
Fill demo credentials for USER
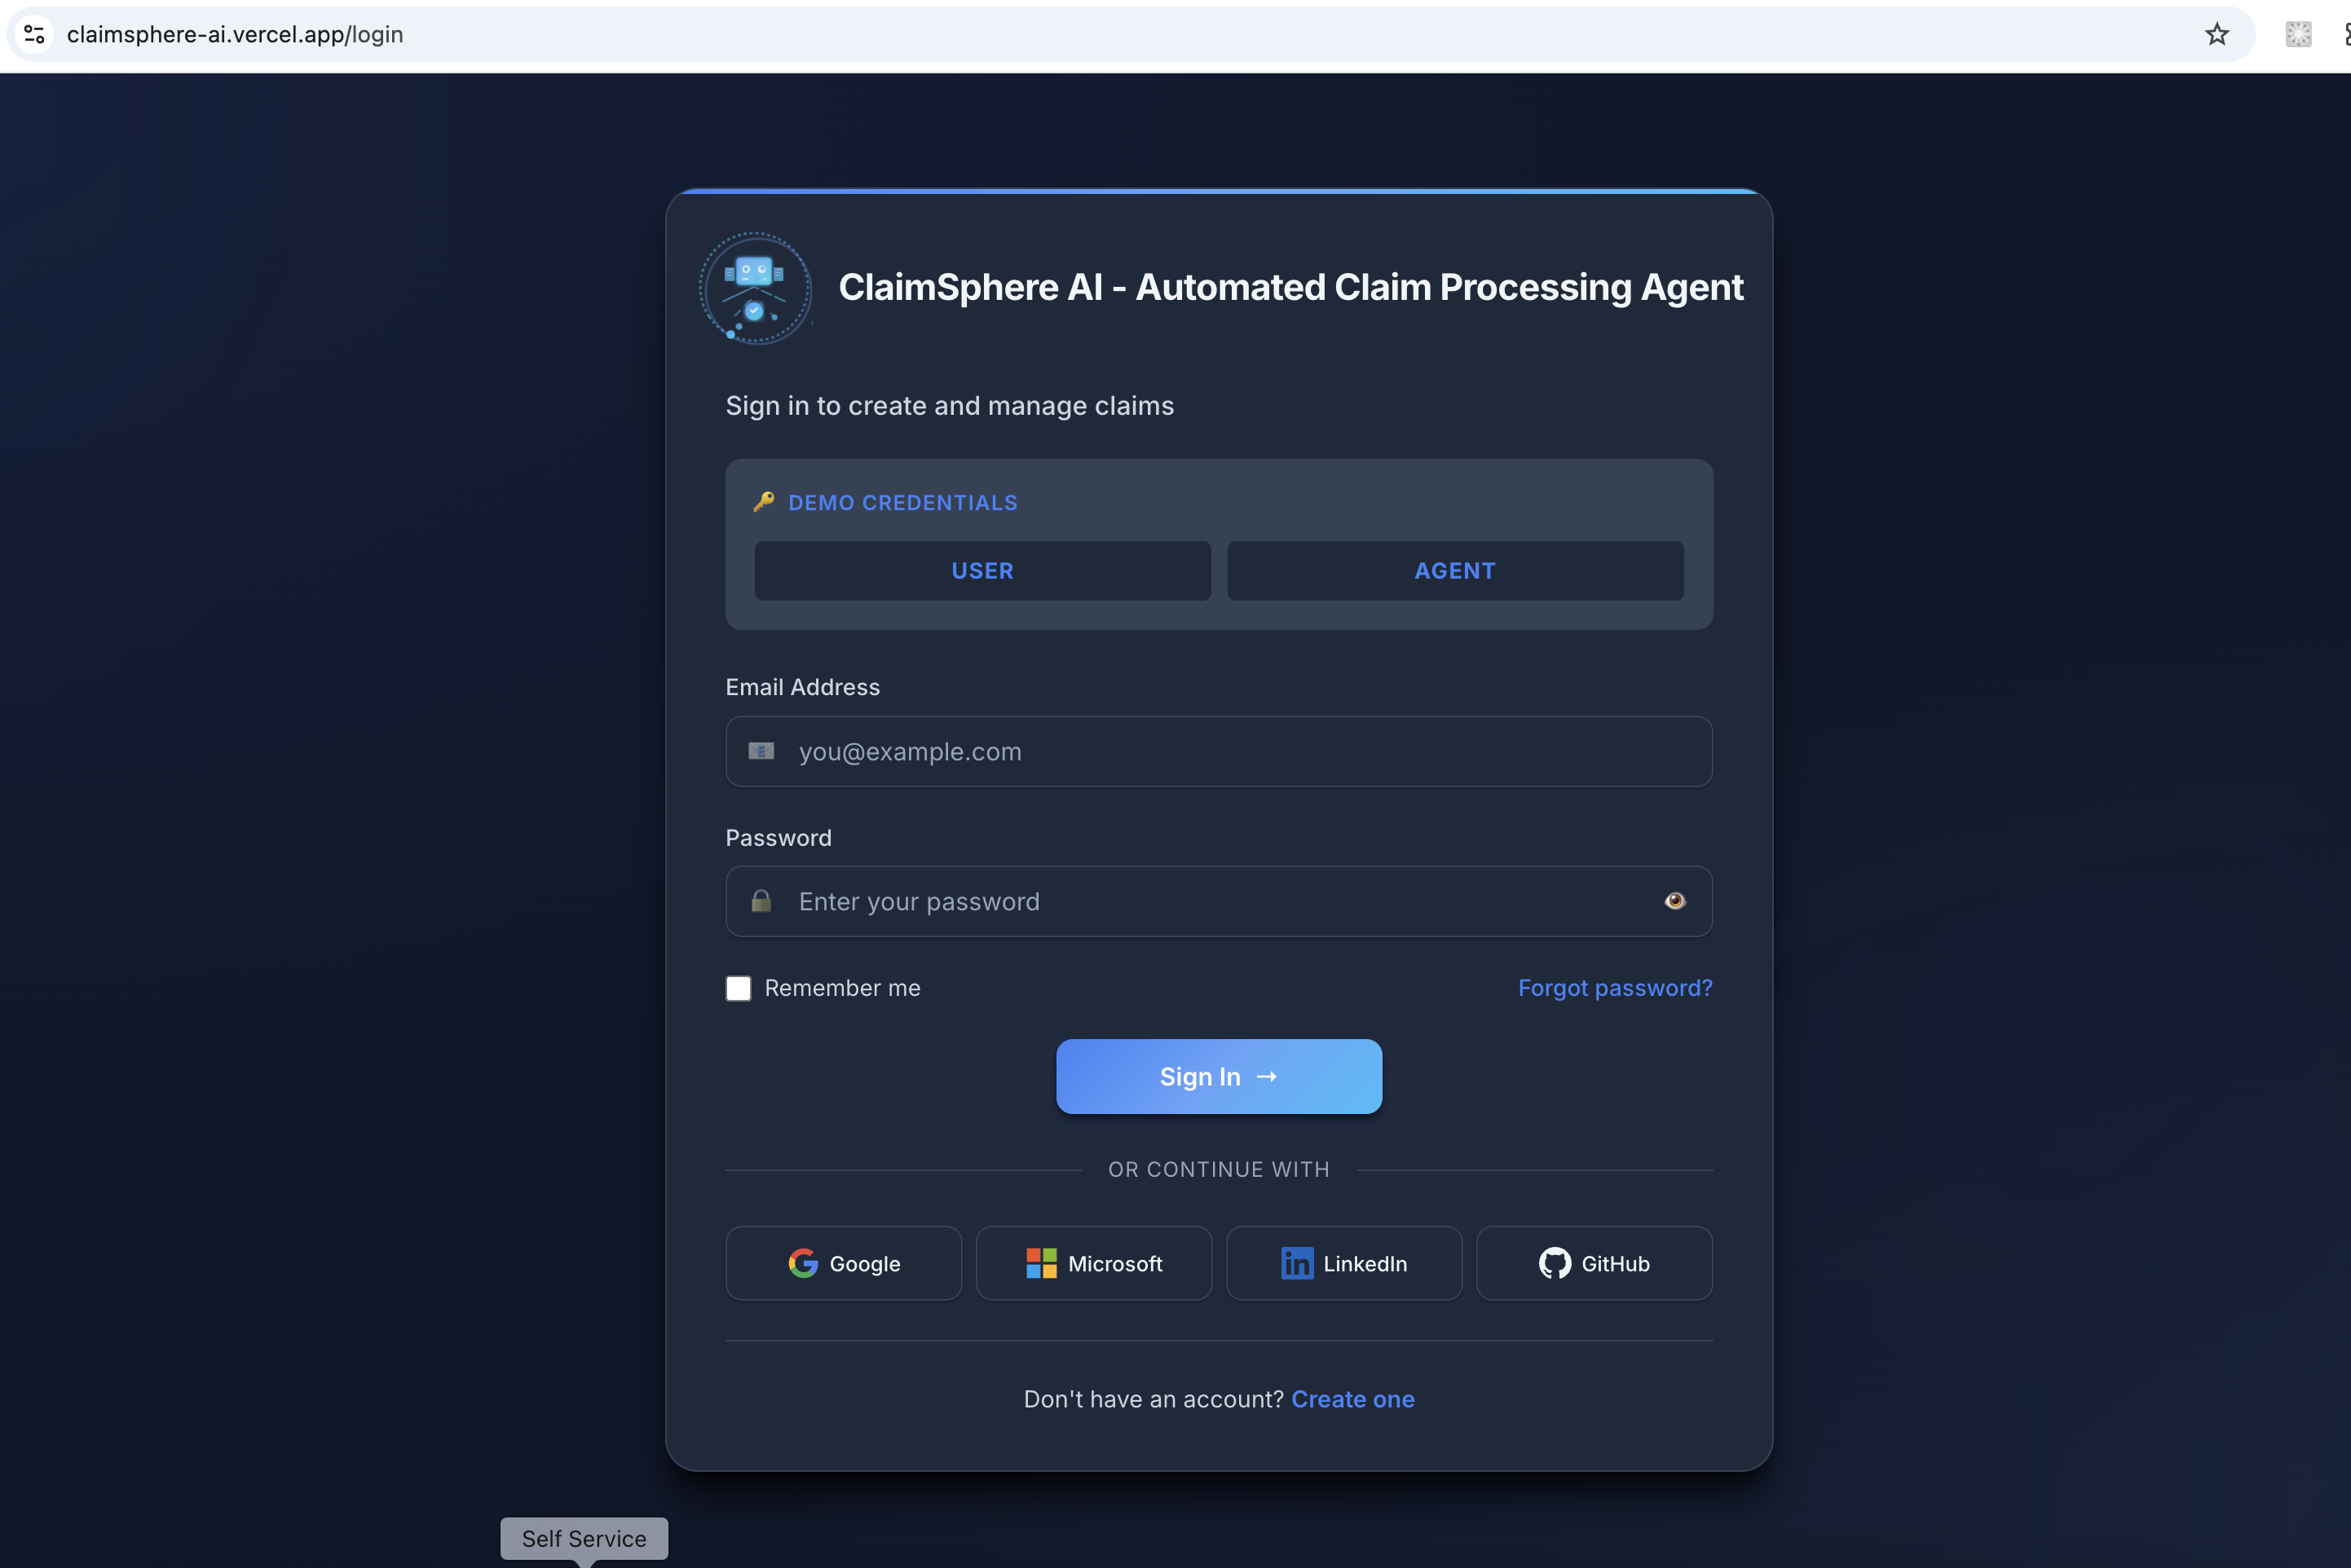pos(982,571)
